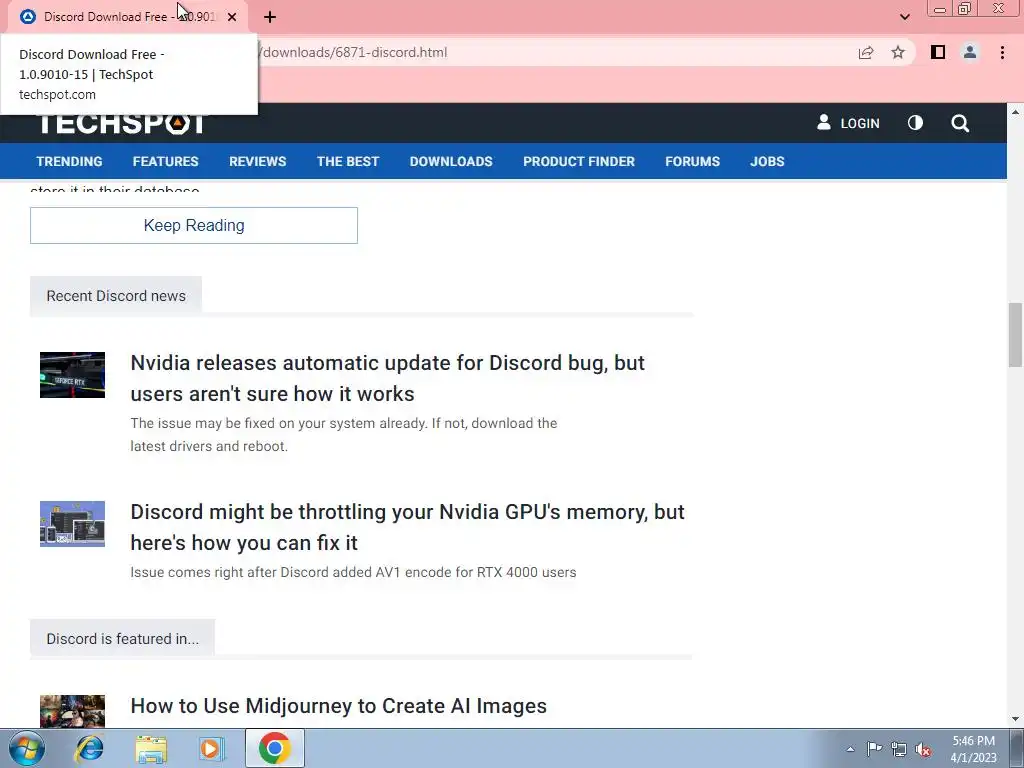Open the DOWNLOADS menu
Screen dimensions: 1024x768
click(451, 161)
